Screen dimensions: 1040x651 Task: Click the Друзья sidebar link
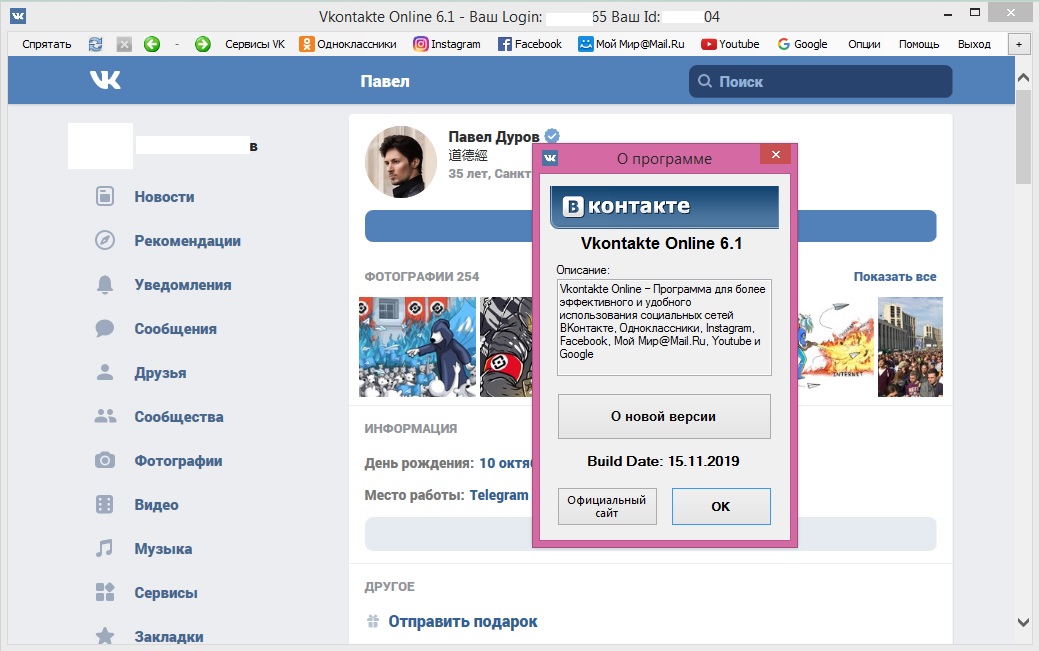[x=161, y=373]
